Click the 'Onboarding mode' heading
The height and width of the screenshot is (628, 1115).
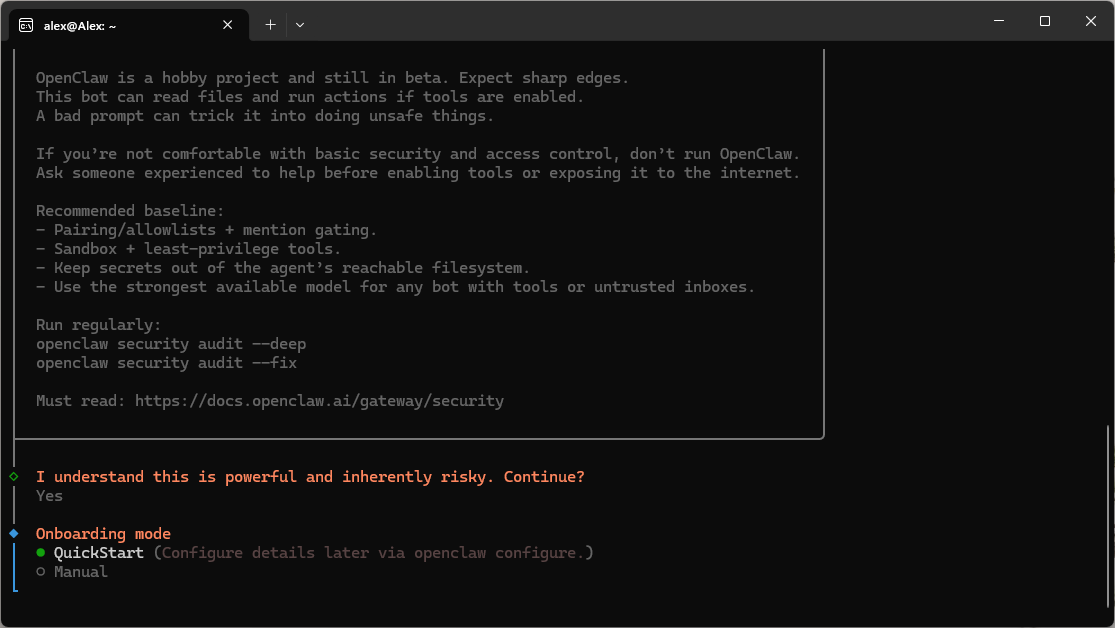click(x=103, y=534)
